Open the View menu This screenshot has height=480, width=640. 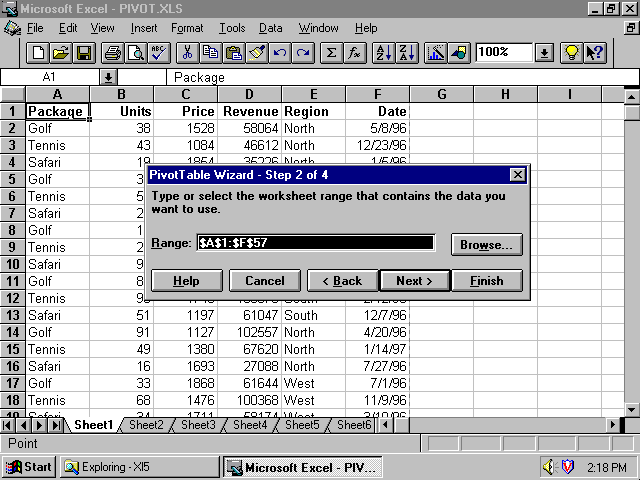[x=102, y=28]
